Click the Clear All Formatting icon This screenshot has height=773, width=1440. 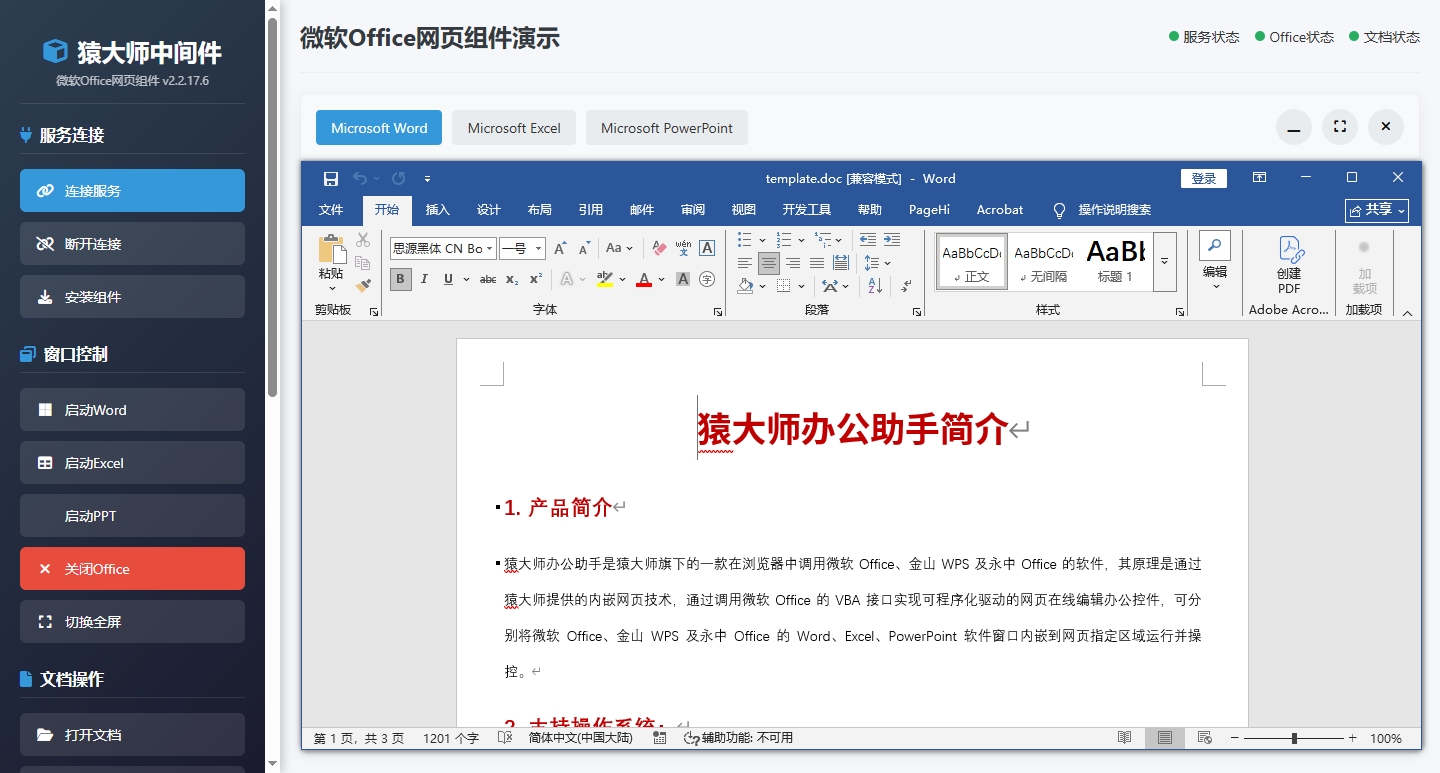point(658,247)
